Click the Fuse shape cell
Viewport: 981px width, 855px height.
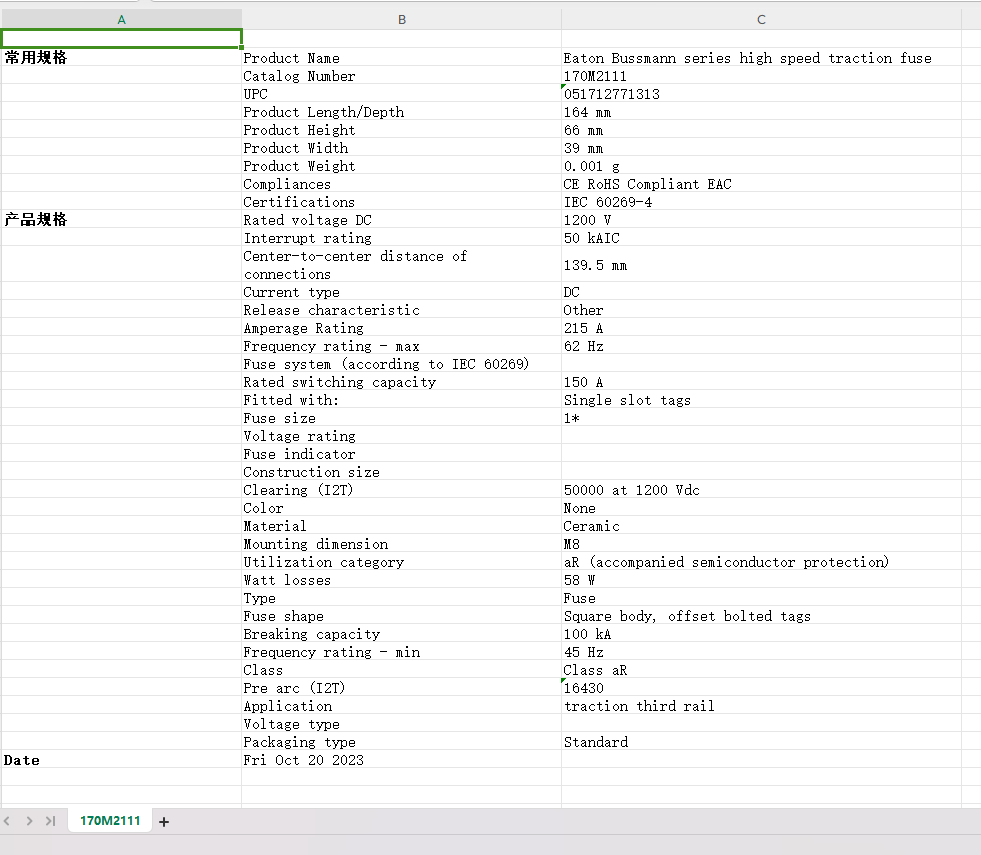402,616
